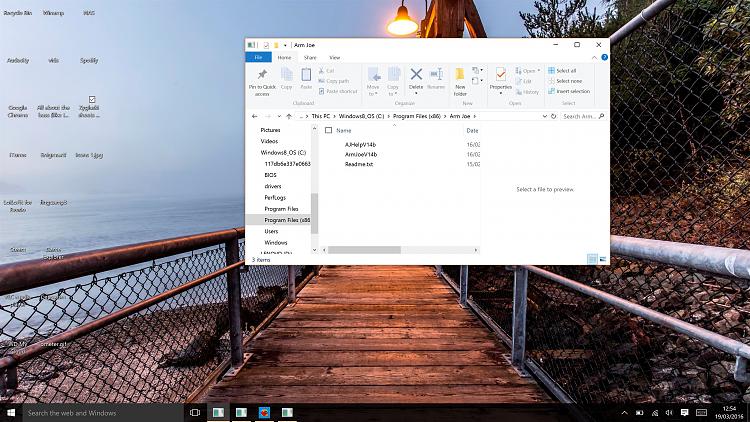Sort by the Date column header

coord(472,130)
